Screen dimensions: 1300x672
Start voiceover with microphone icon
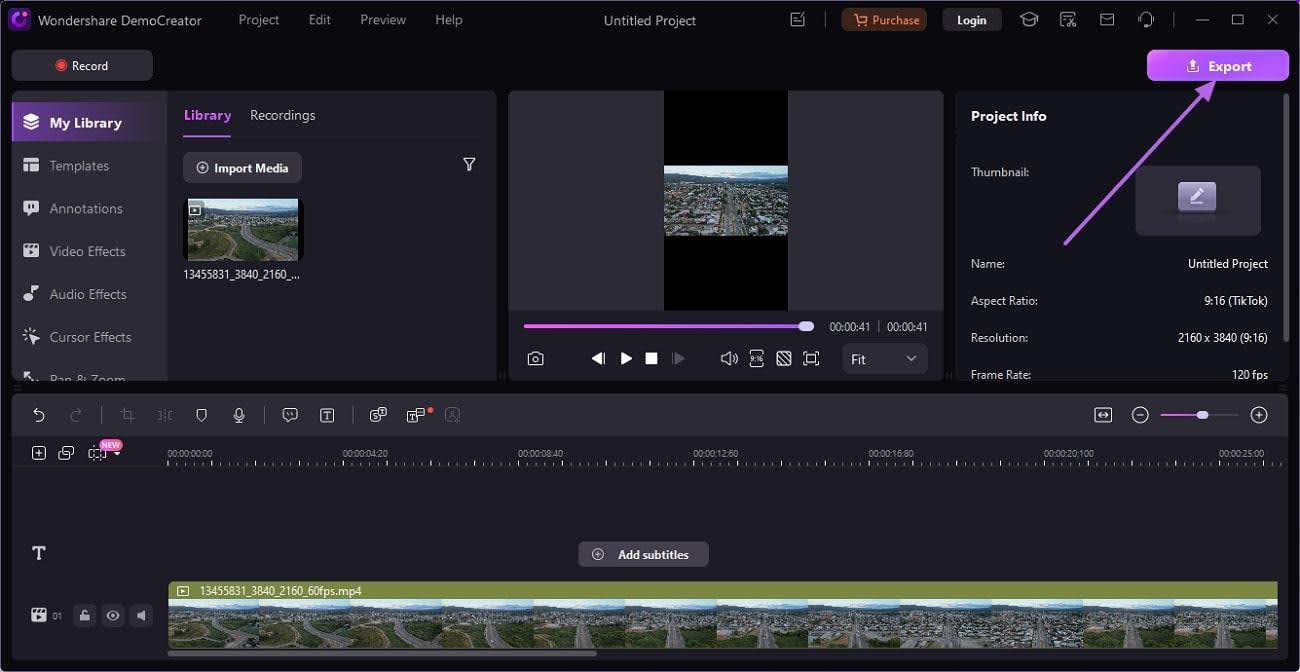tap(239, 415)
